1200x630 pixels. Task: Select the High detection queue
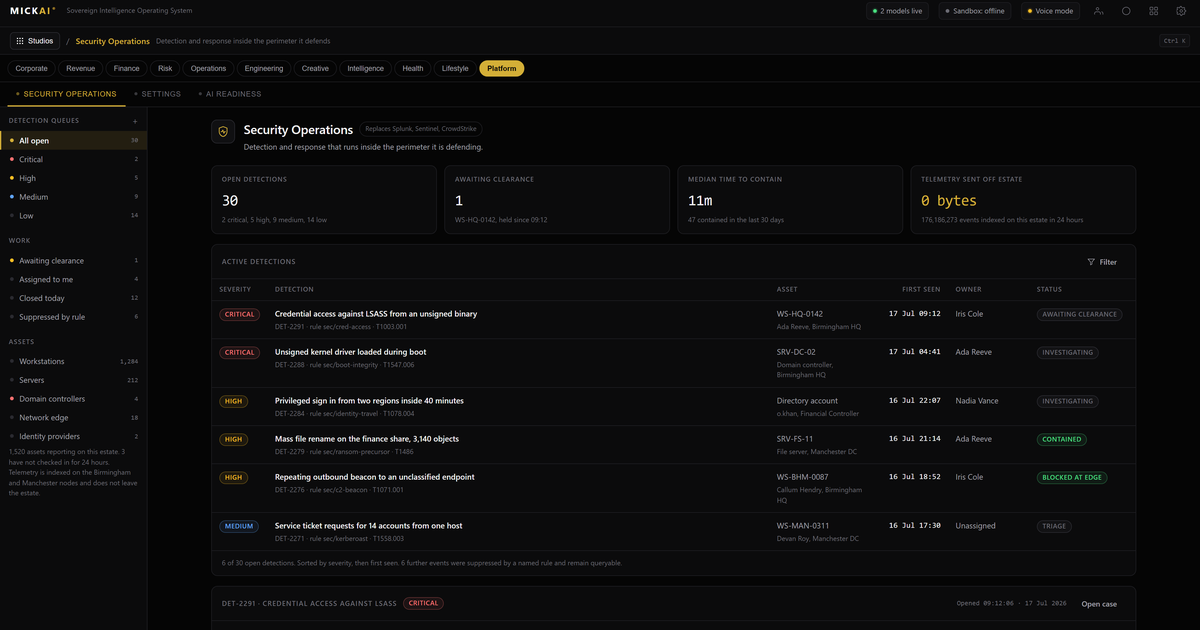pos(73,178)
